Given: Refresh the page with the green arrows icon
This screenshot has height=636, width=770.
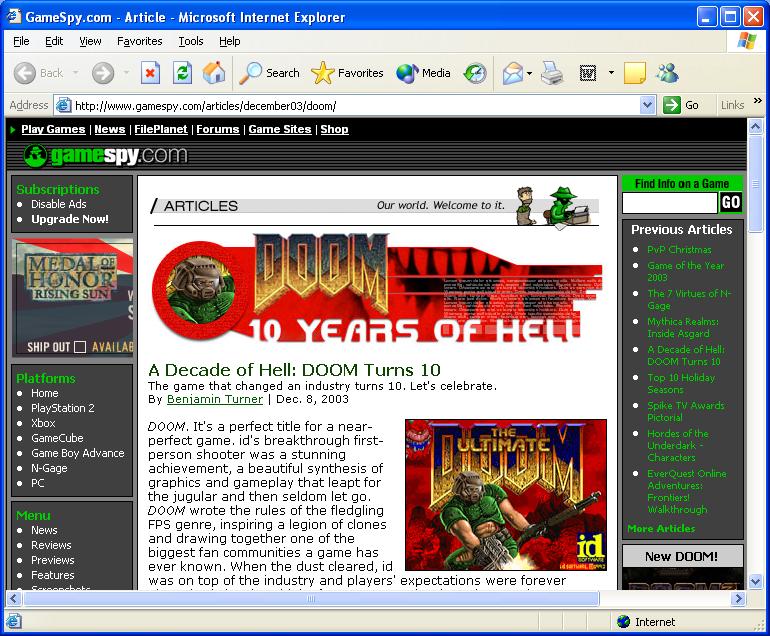Looking at the screenshot, I should 182,73.
